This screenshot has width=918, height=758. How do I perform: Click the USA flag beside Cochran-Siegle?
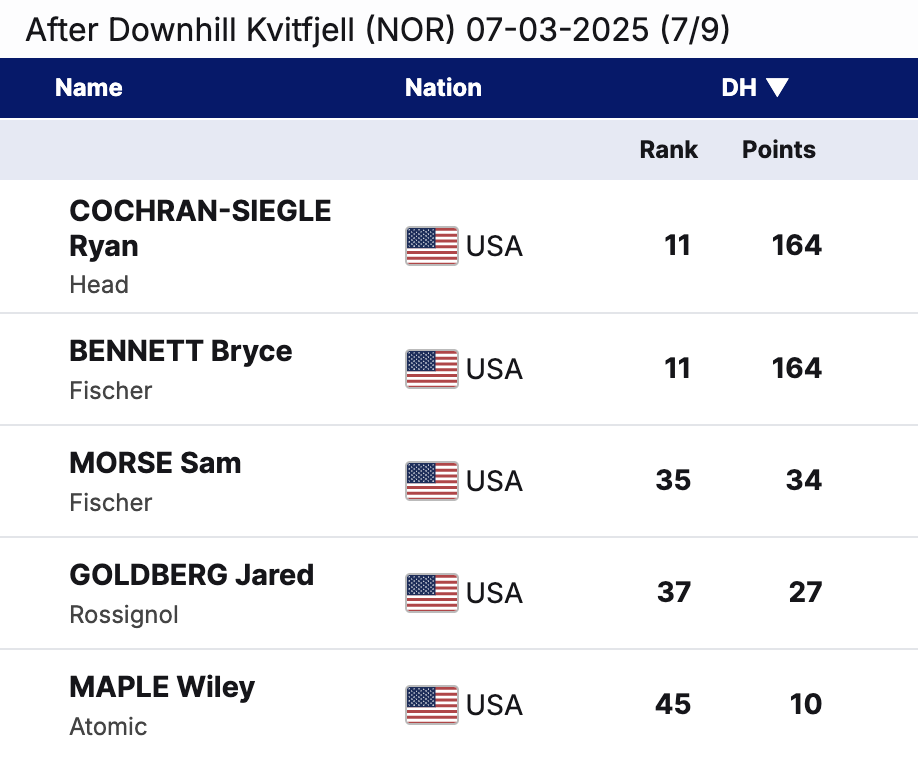(x=431, y=245)
